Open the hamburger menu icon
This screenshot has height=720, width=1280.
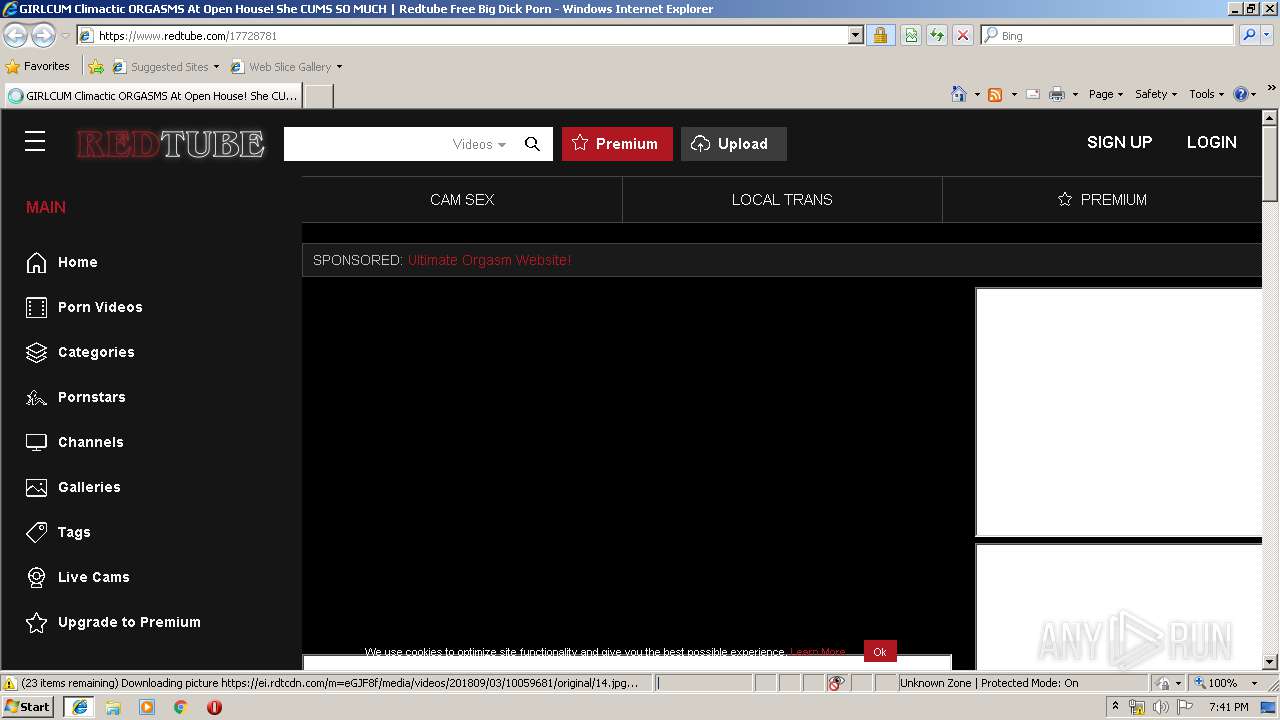35,142
